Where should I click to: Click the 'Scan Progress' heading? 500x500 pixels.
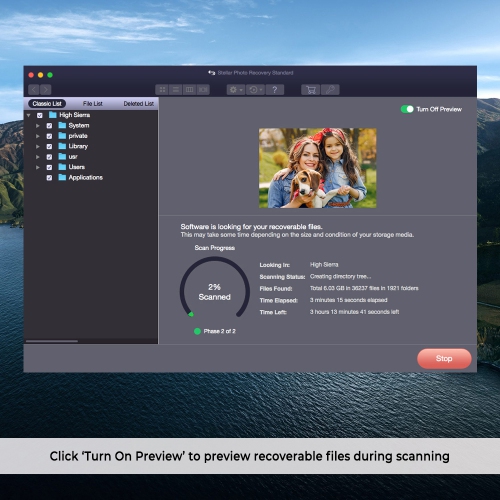click(215, 248)
